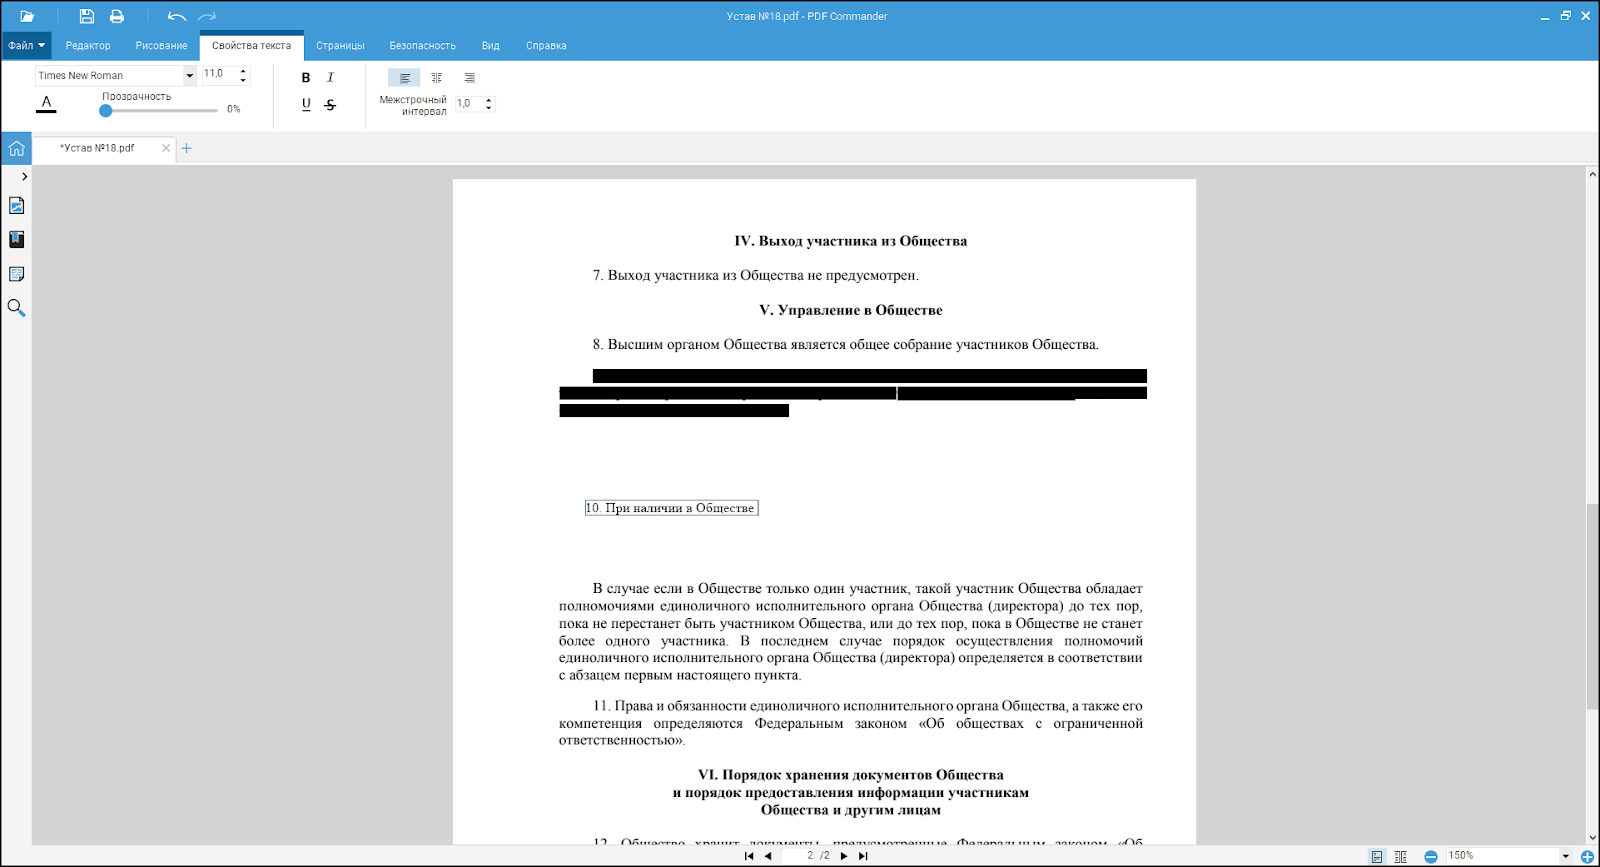Image resolution: width=1600 pixels, height=867 pixels.
Task: Zoom in with the plus icon
Action: click(1587, 856)
